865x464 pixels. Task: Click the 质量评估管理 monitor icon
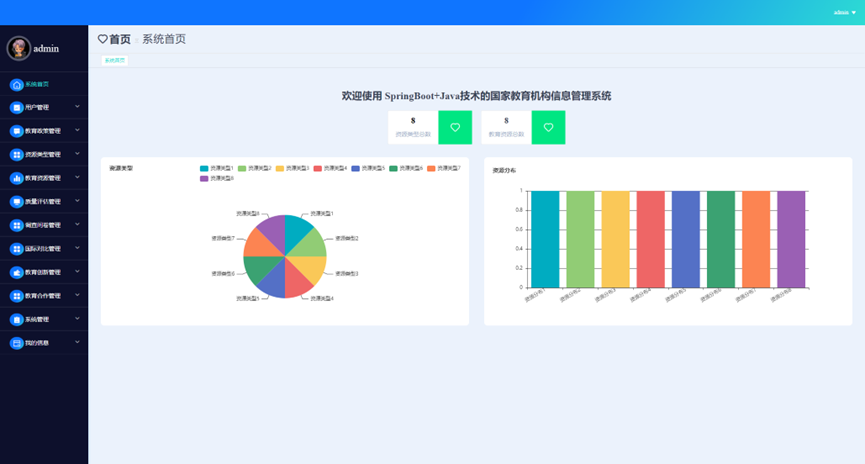coord(17,202)
